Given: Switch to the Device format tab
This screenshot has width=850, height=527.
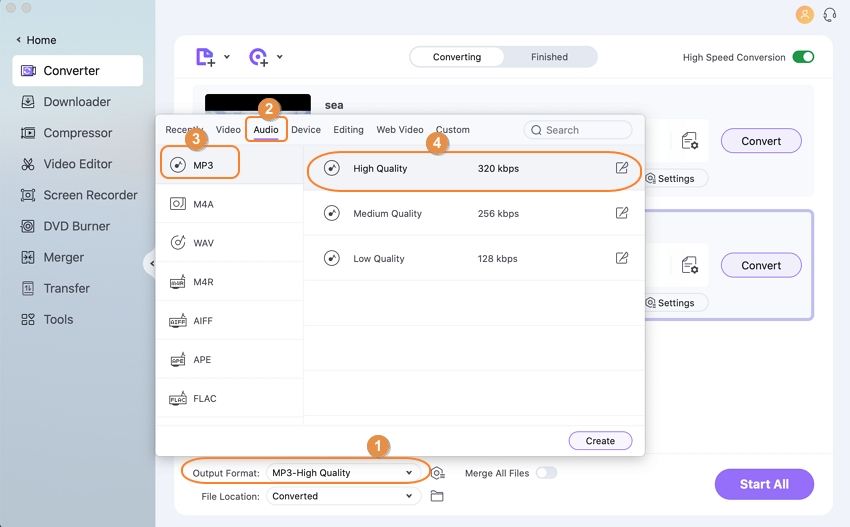Looking at the screenshot, I should click(x=306, y=130).
